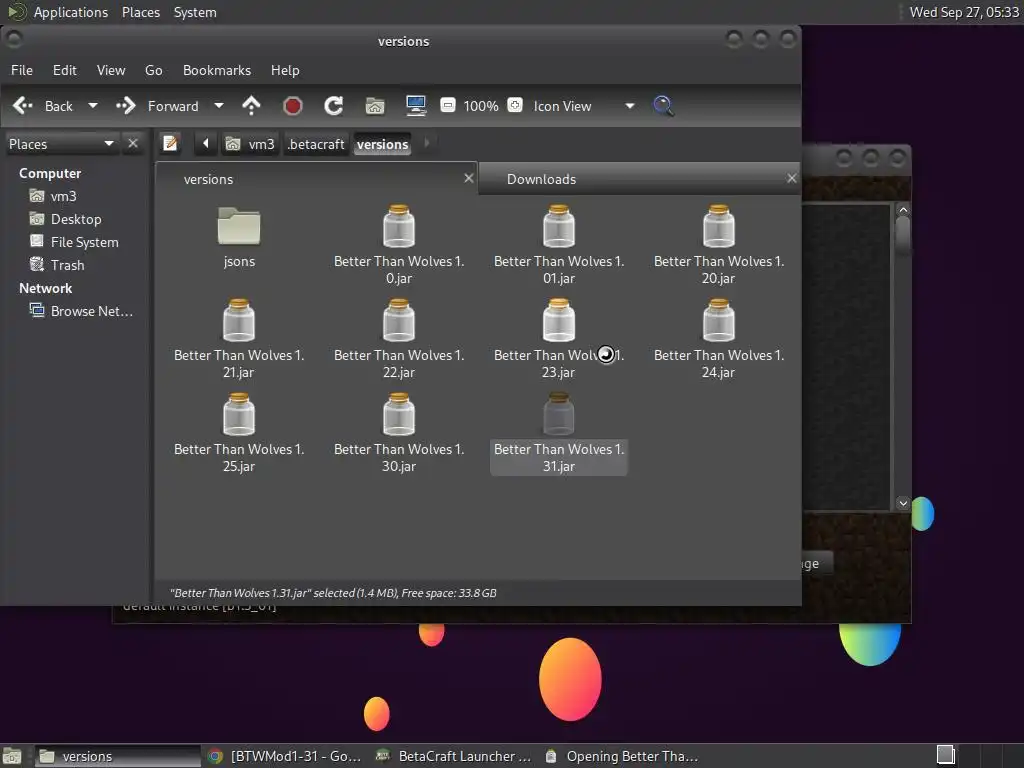Select Better Than Wolves 1.01.jar icon
Image resolution: width=1024 pixels, height=768 pixels.
click(559, 226)
